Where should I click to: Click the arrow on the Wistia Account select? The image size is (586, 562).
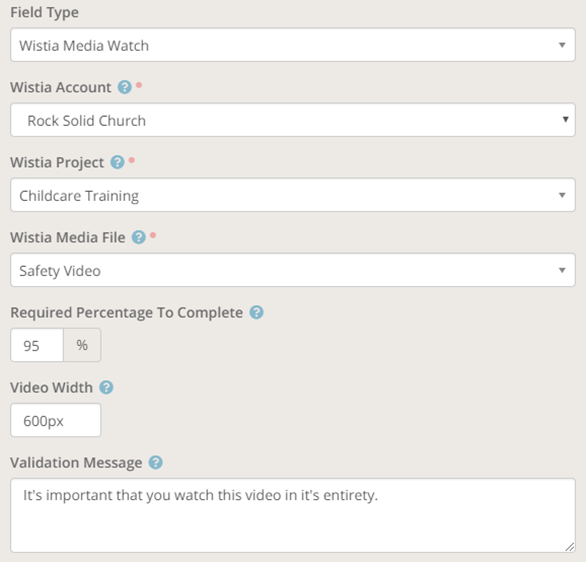(565, 119)
